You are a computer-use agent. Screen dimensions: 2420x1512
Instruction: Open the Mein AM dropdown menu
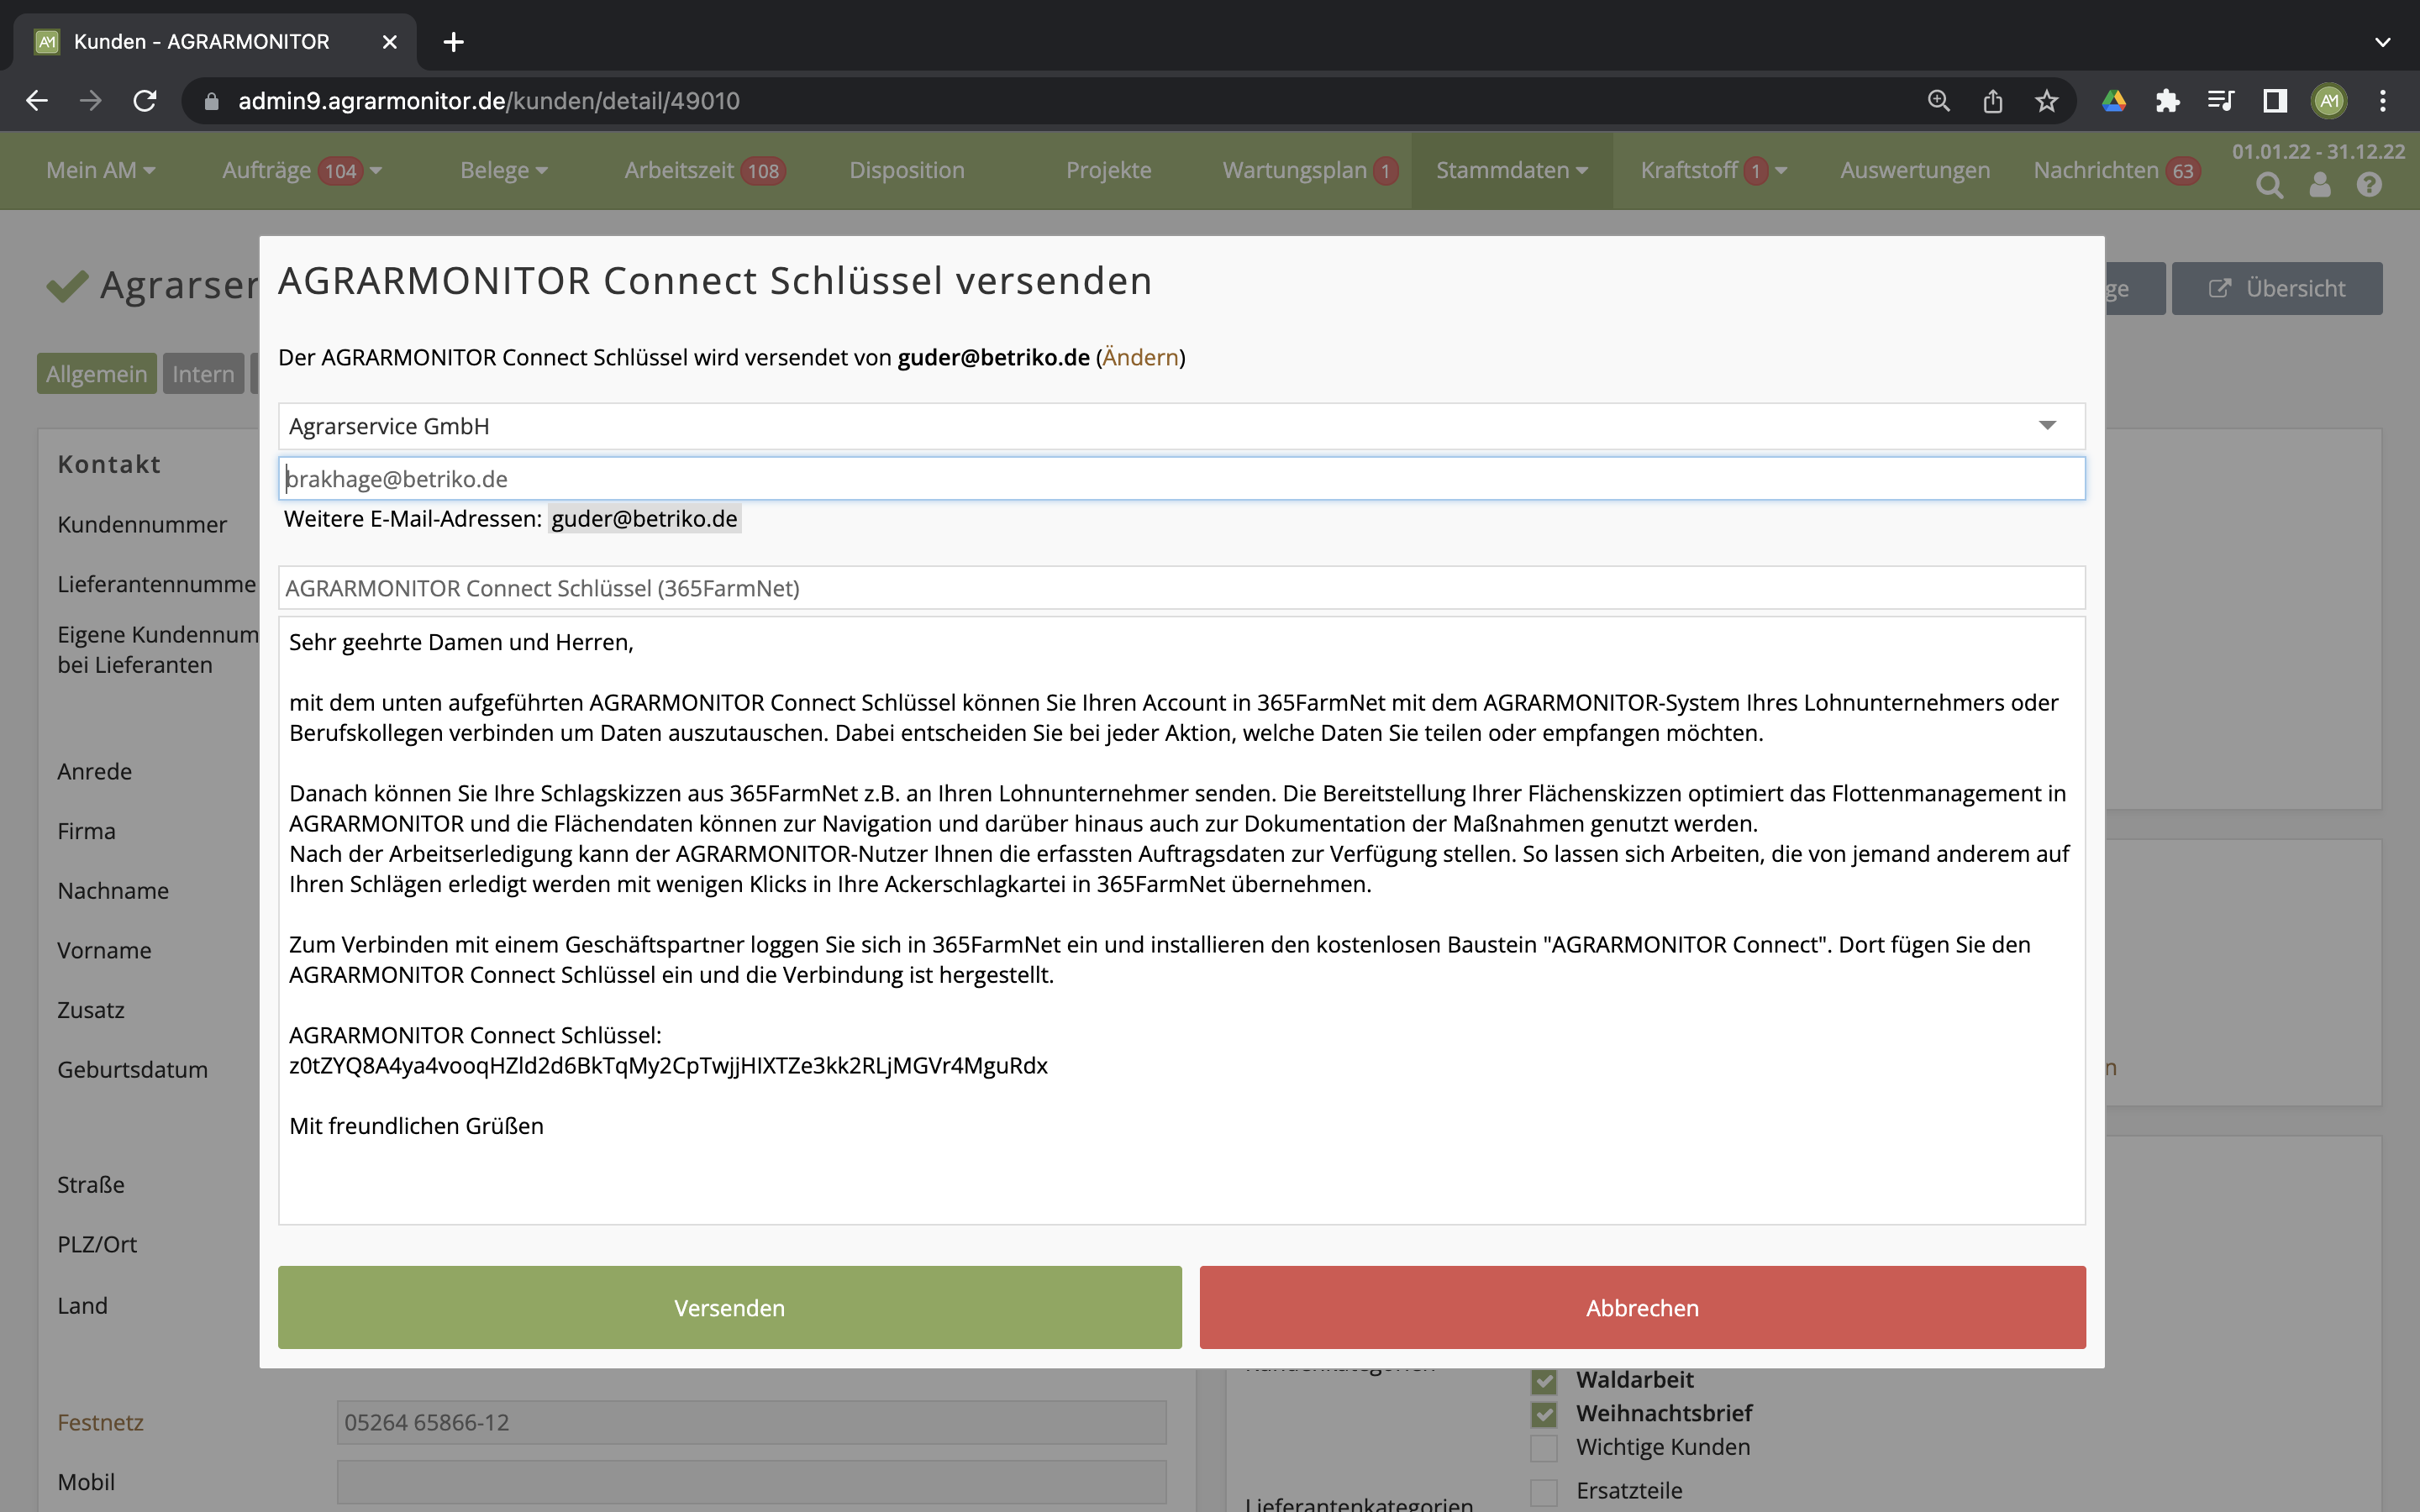click(x=101, y=170)
